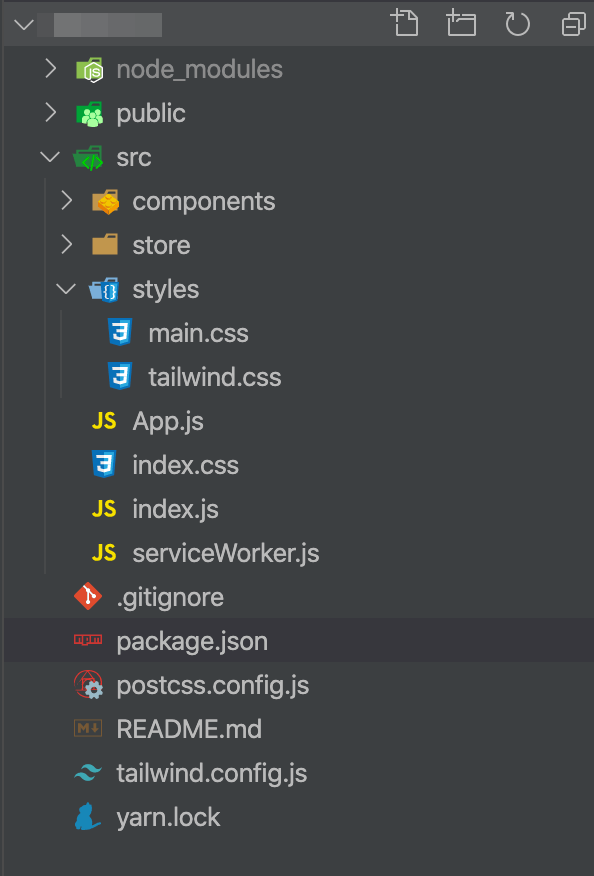Collapse the styles folder chevron
594x876 pixels.
(66, 289)
